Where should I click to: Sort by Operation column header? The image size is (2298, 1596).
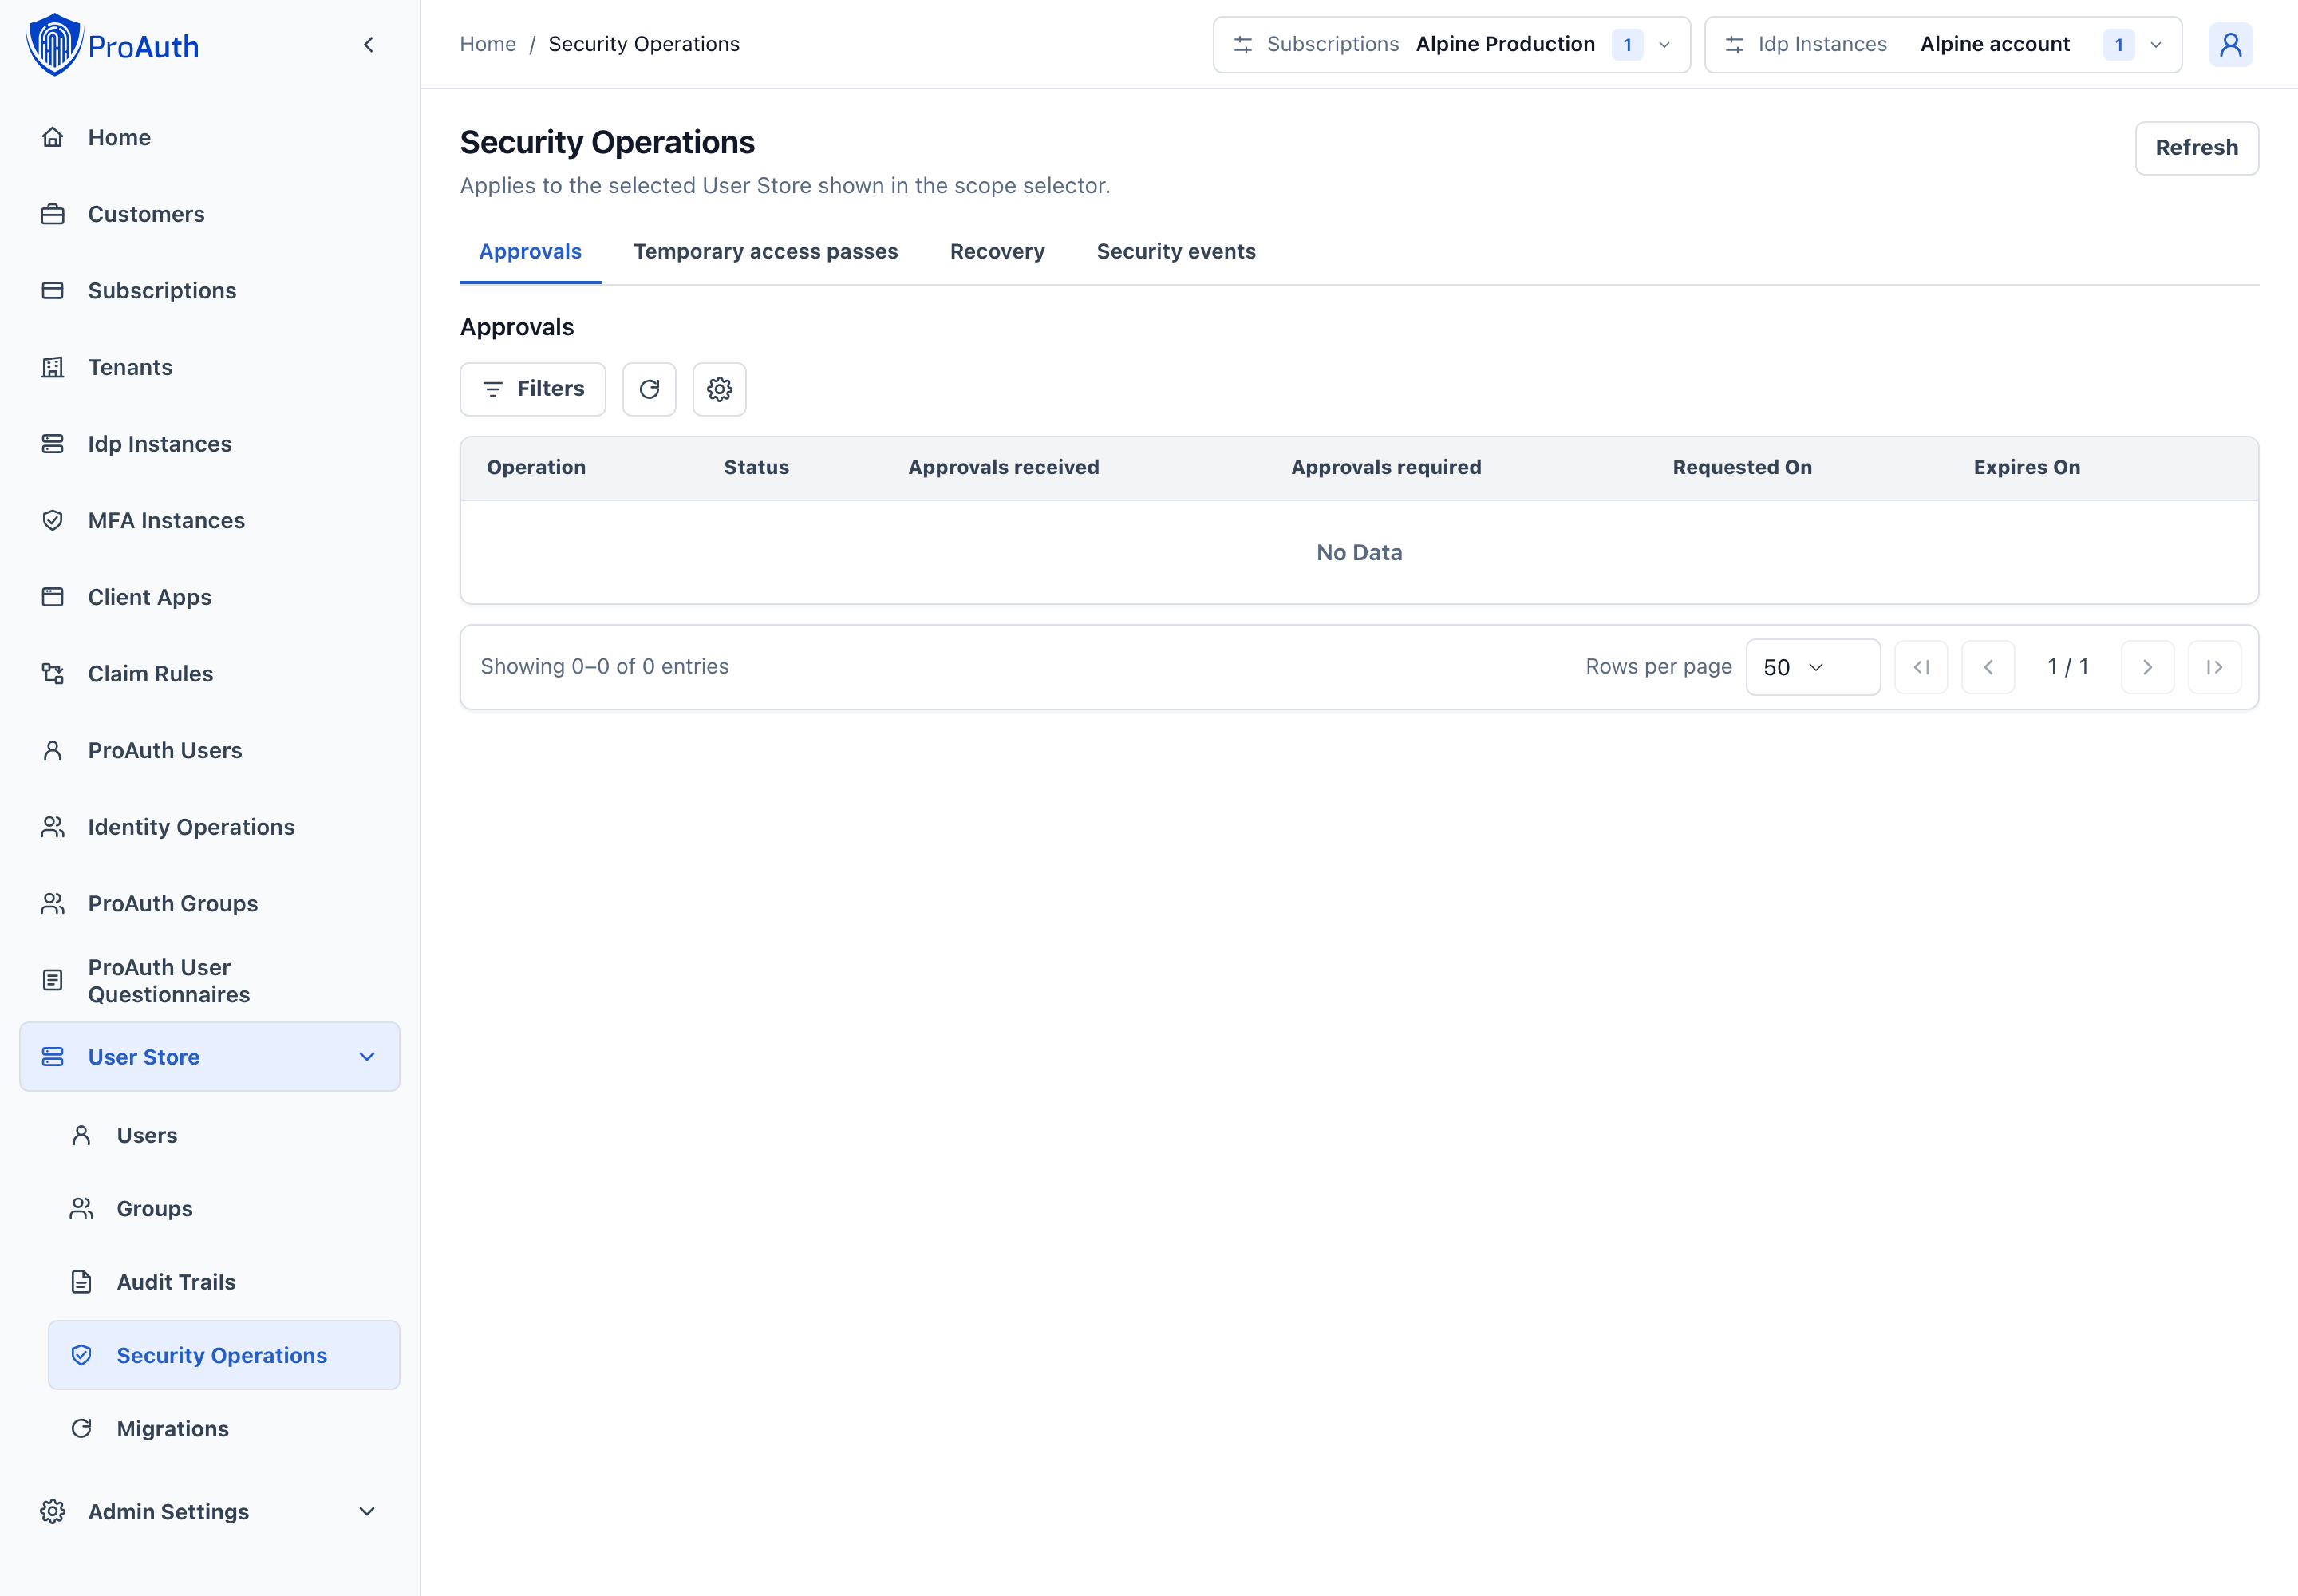tap(536, 467)
